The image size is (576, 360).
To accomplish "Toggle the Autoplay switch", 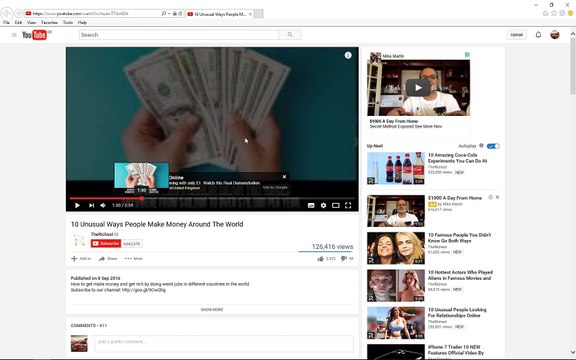I will pyautogui.click(x=493, y=146).
